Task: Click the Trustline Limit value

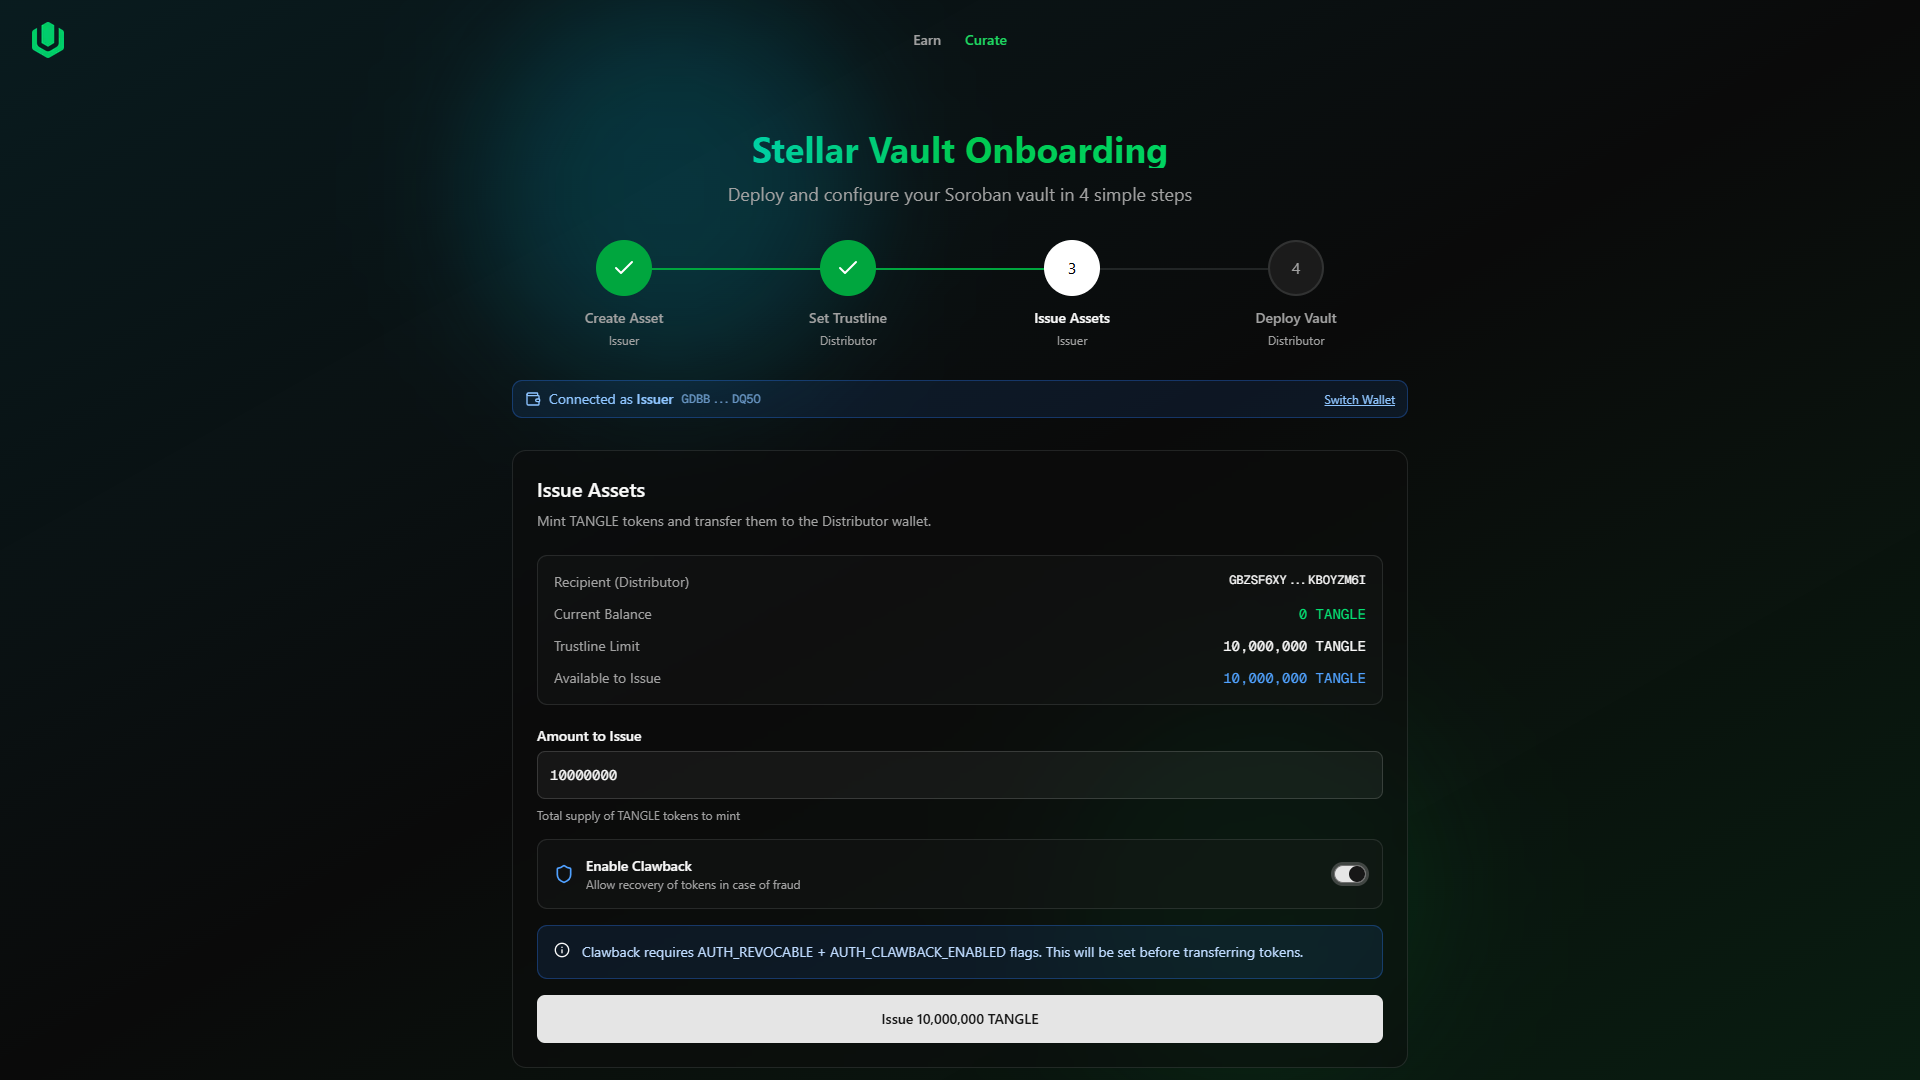Action: click(1294, 646)
